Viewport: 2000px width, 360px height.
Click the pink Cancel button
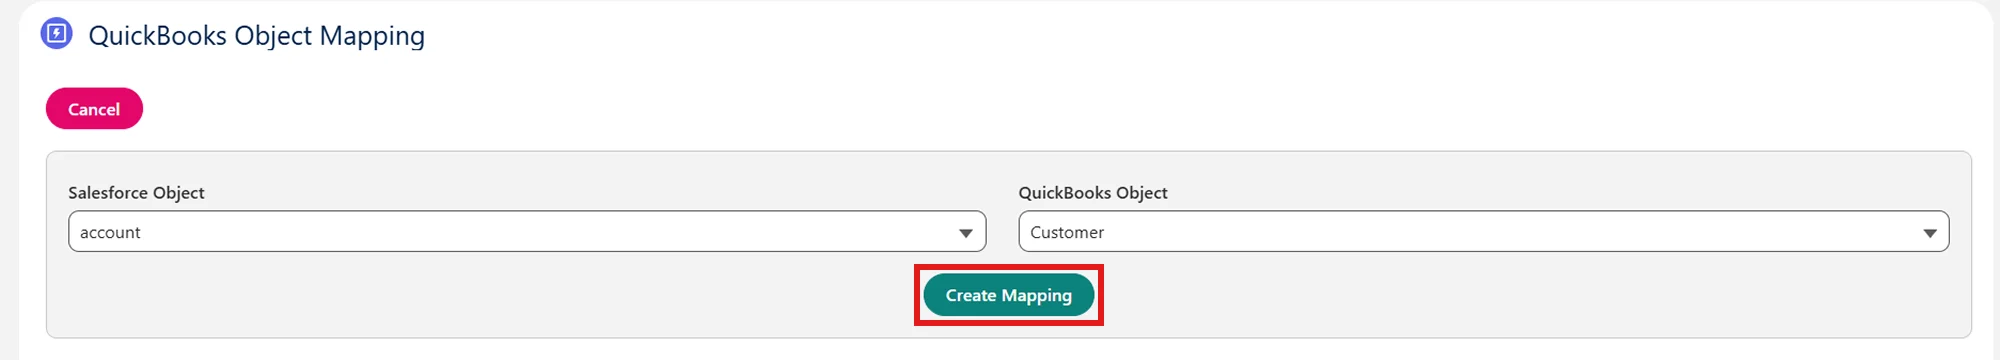(94, 109)
